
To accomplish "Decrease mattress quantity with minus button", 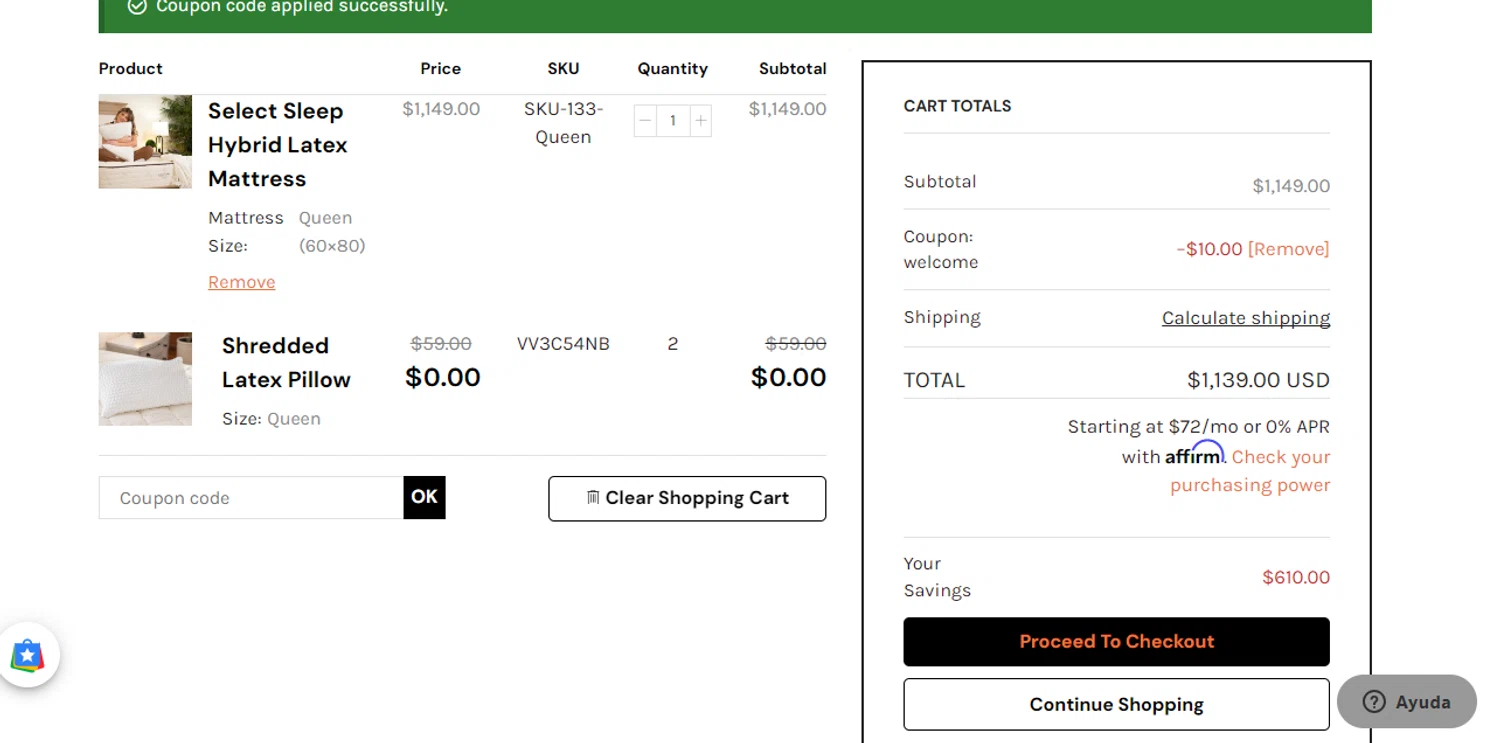I will 645,121.
